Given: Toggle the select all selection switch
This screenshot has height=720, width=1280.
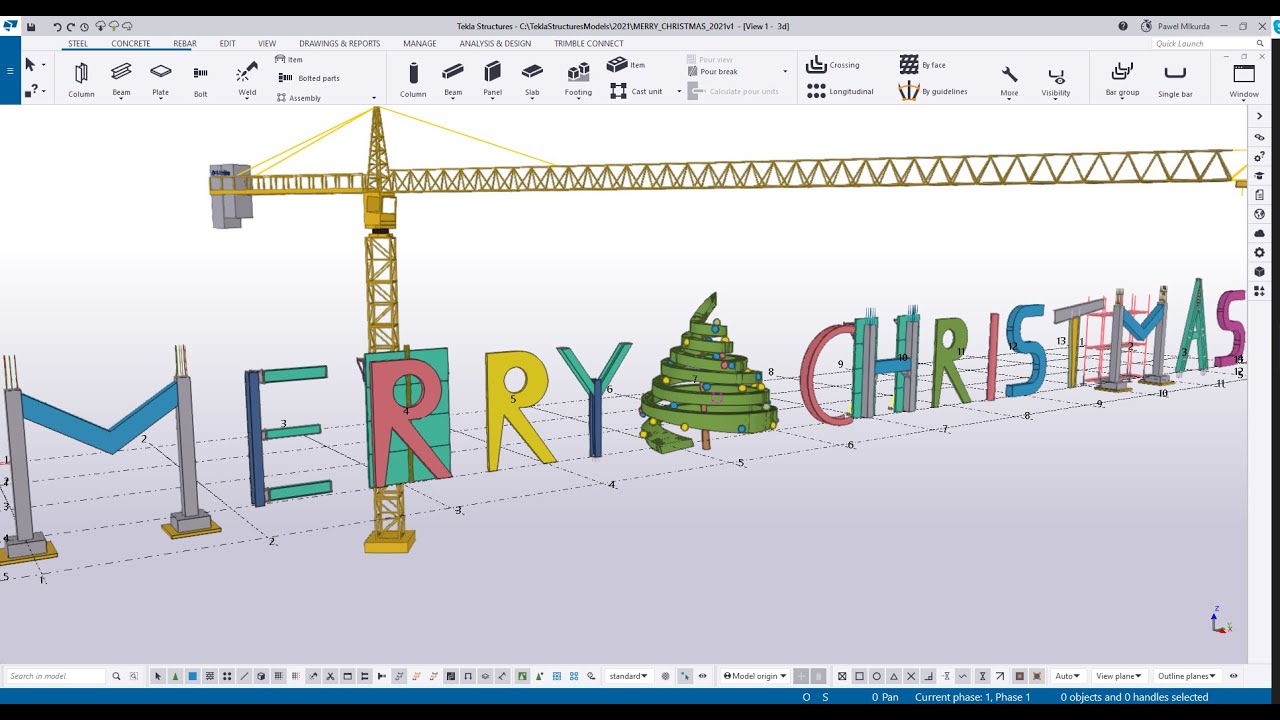Looking at the screenshot, I should tap(157, 676).
